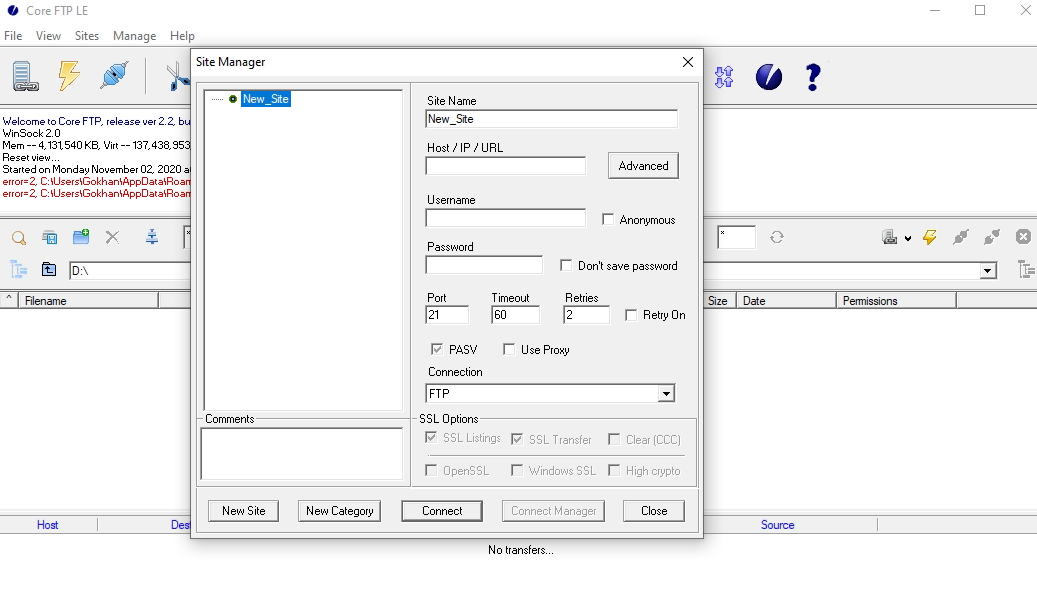Click the Password input field
1037x599 pixels.
[484, 265]
